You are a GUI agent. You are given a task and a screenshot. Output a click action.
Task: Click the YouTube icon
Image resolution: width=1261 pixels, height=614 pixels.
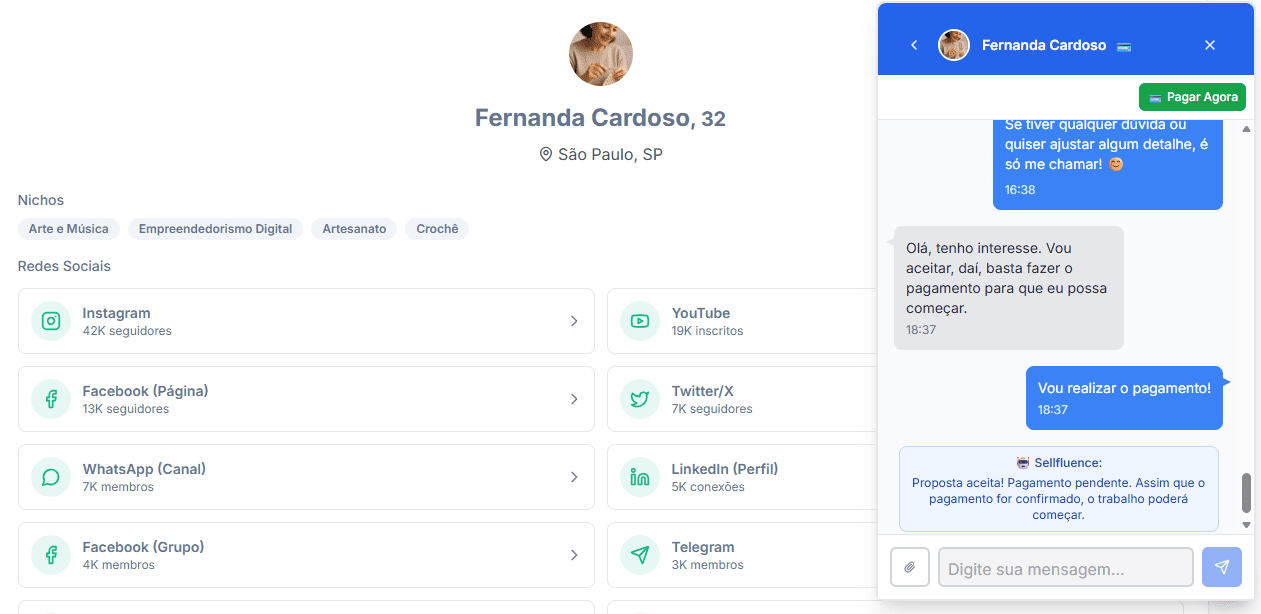(x=640, y=321)
